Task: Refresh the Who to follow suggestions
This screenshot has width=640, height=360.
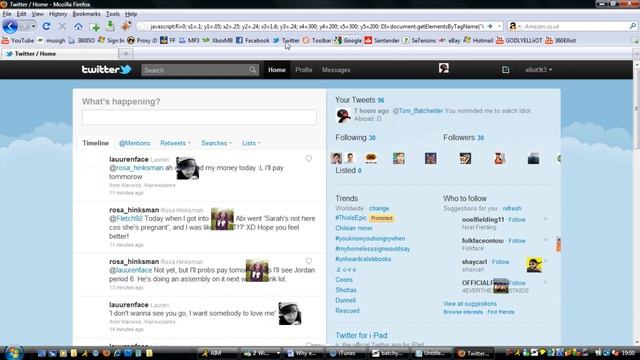Action: tap(512, 208)
